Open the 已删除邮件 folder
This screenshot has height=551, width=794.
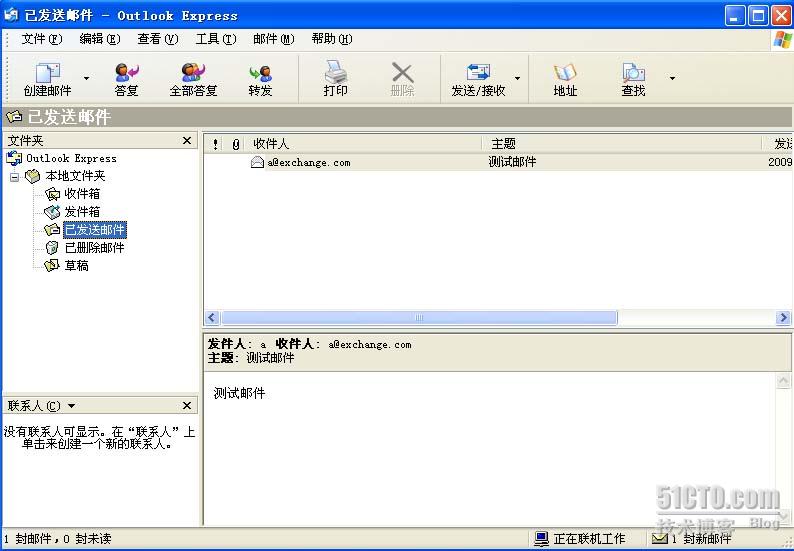coord(94,248)
